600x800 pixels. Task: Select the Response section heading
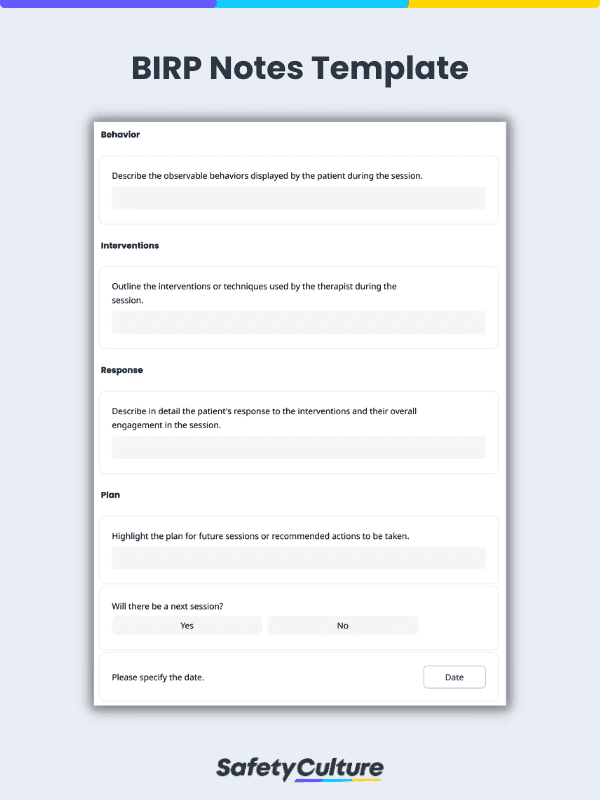pos(121,370)
